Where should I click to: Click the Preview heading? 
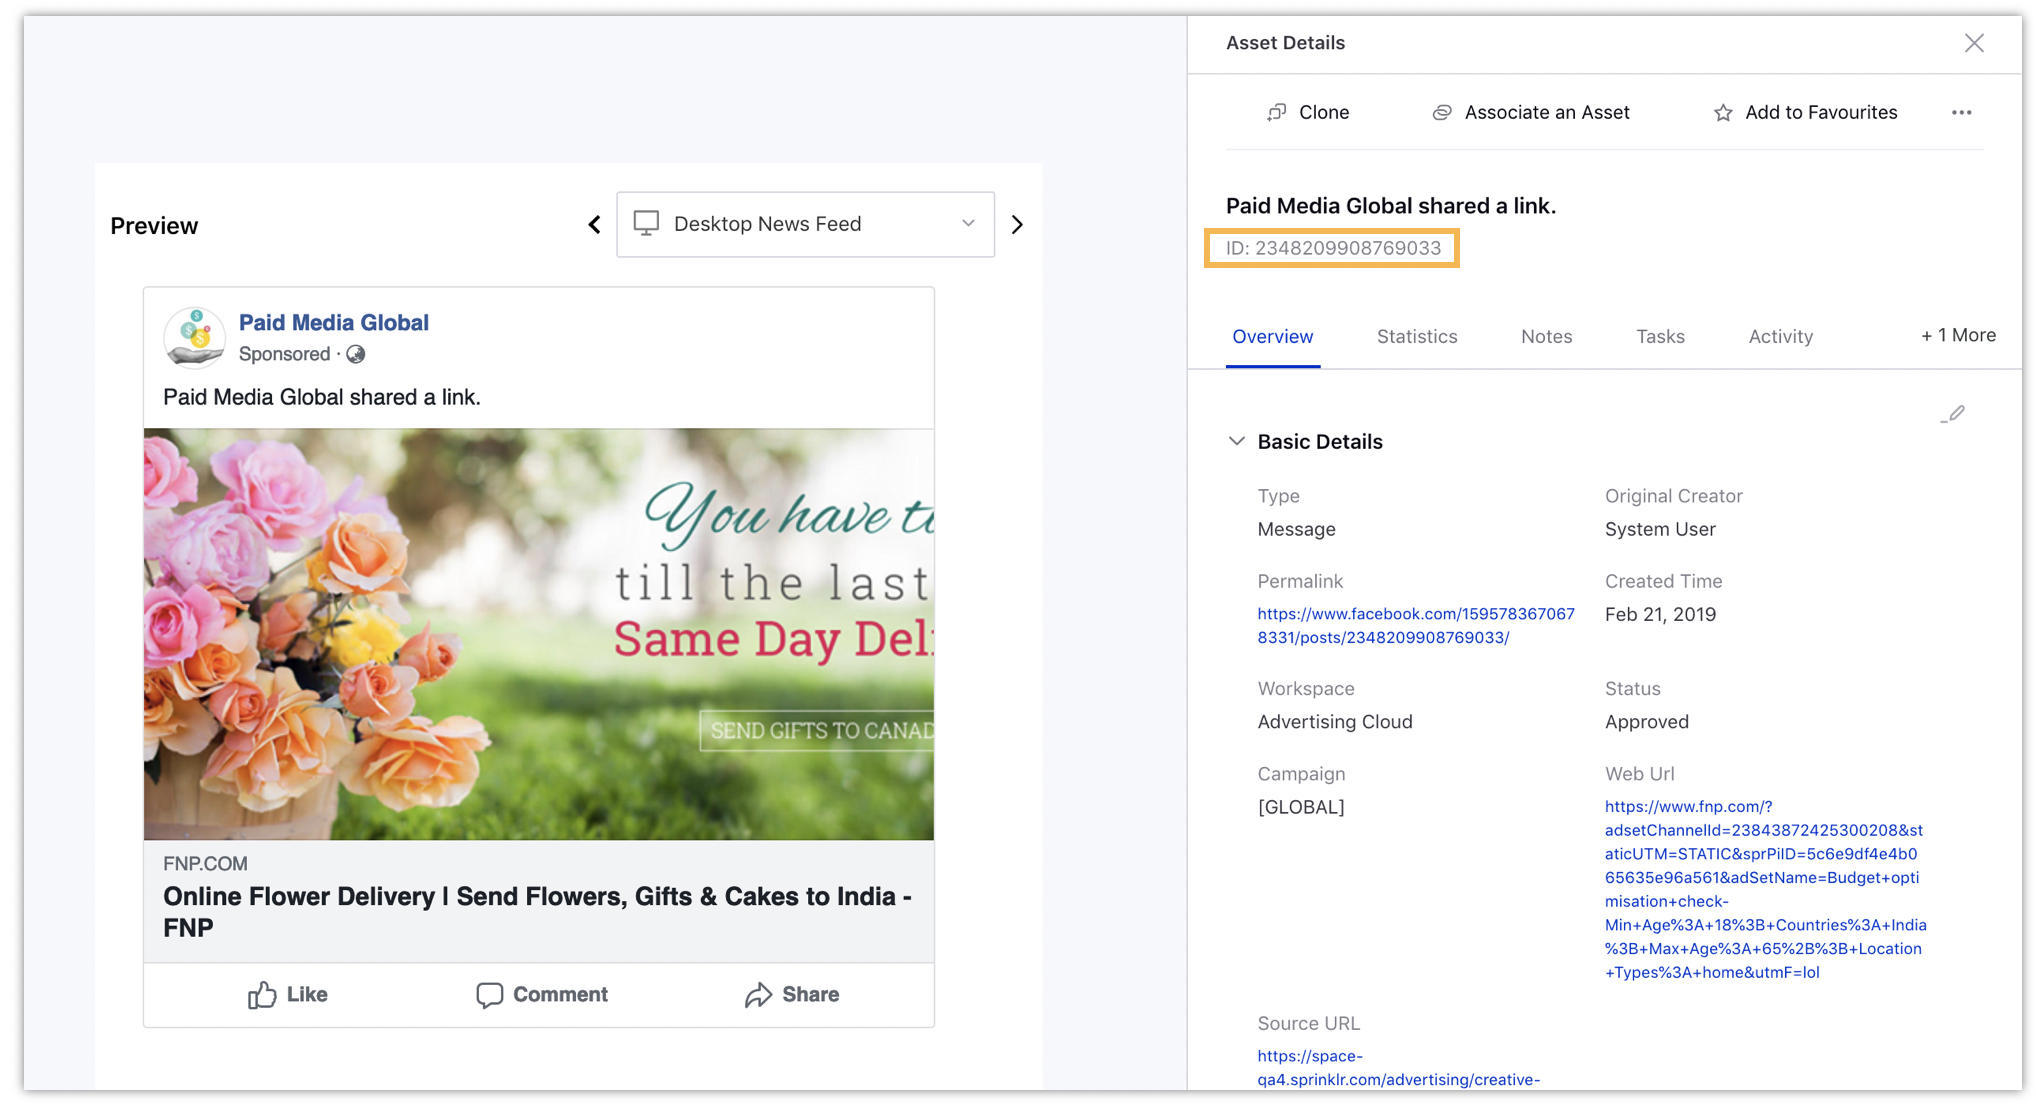[154, 226]
